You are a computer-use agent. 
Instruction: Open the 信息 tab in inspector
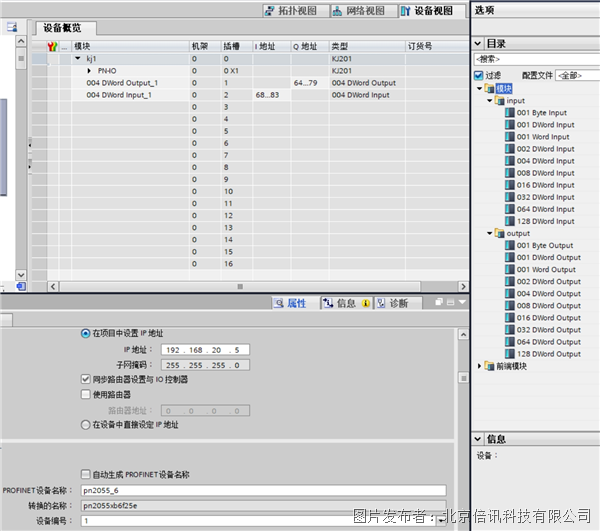click(346, 303)
